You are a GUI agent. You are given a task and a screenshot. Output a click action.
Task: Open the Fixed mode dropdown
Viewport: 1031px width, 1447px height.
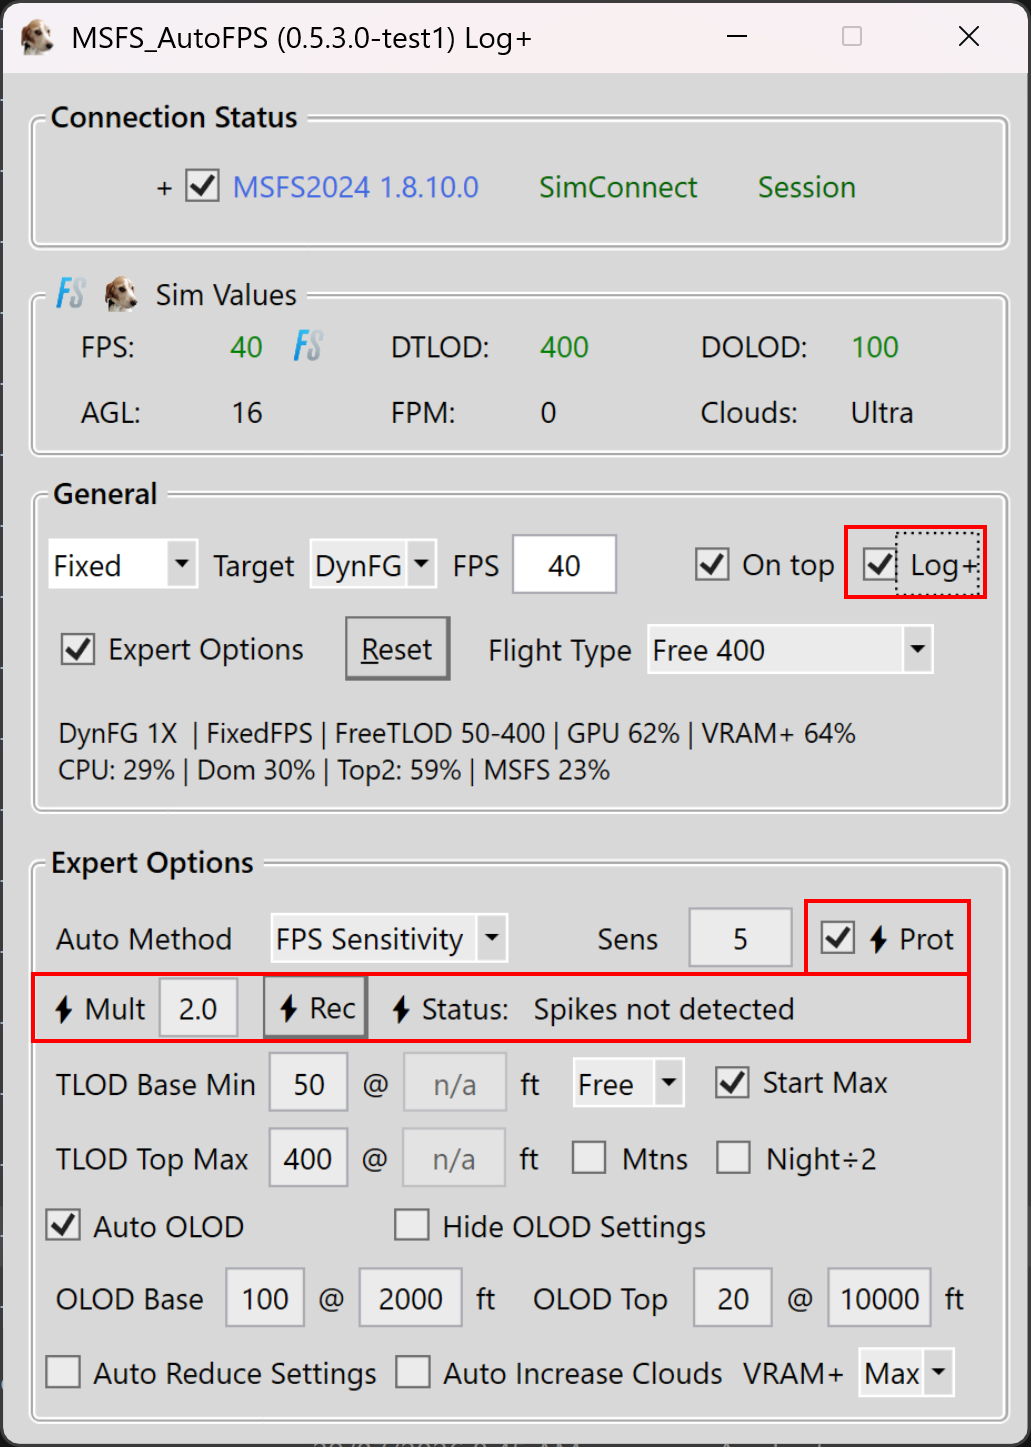pos(123,565)
